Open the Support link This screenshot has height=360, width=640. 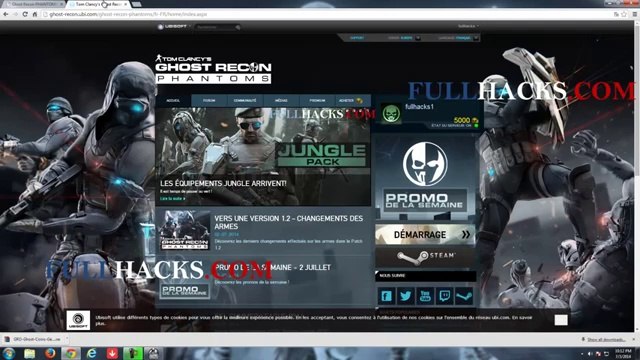point(357,38)
